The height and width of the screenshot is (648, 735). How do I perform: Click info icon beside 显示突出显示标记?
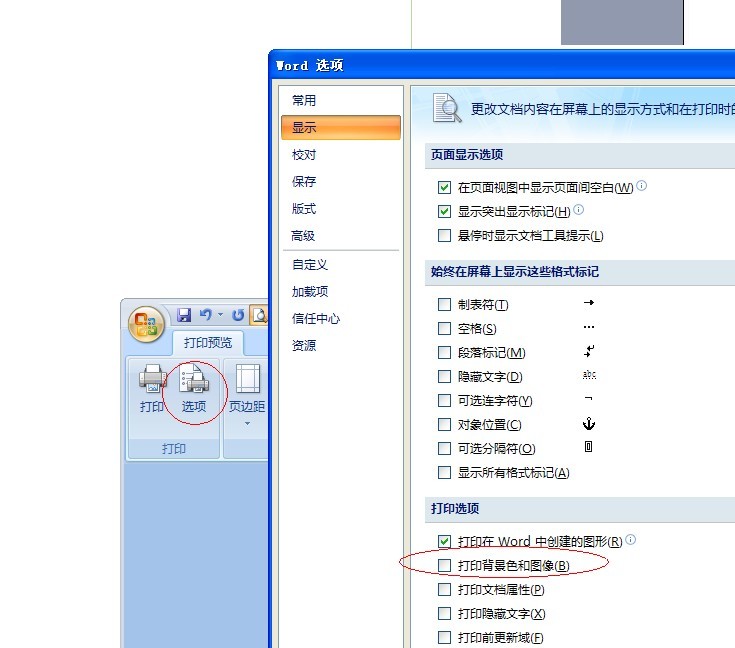pyautogui.click(x=579, y=210)
